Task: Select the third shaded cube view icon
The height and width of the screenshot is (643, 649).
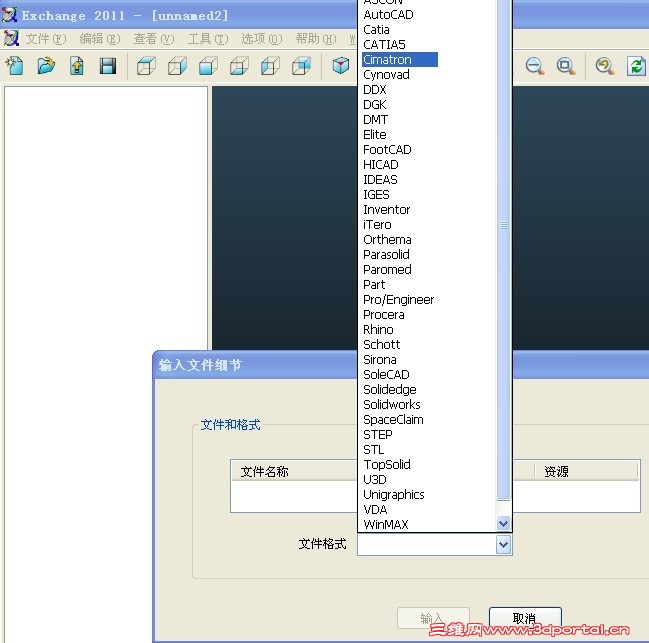Action: click(208, 66)
